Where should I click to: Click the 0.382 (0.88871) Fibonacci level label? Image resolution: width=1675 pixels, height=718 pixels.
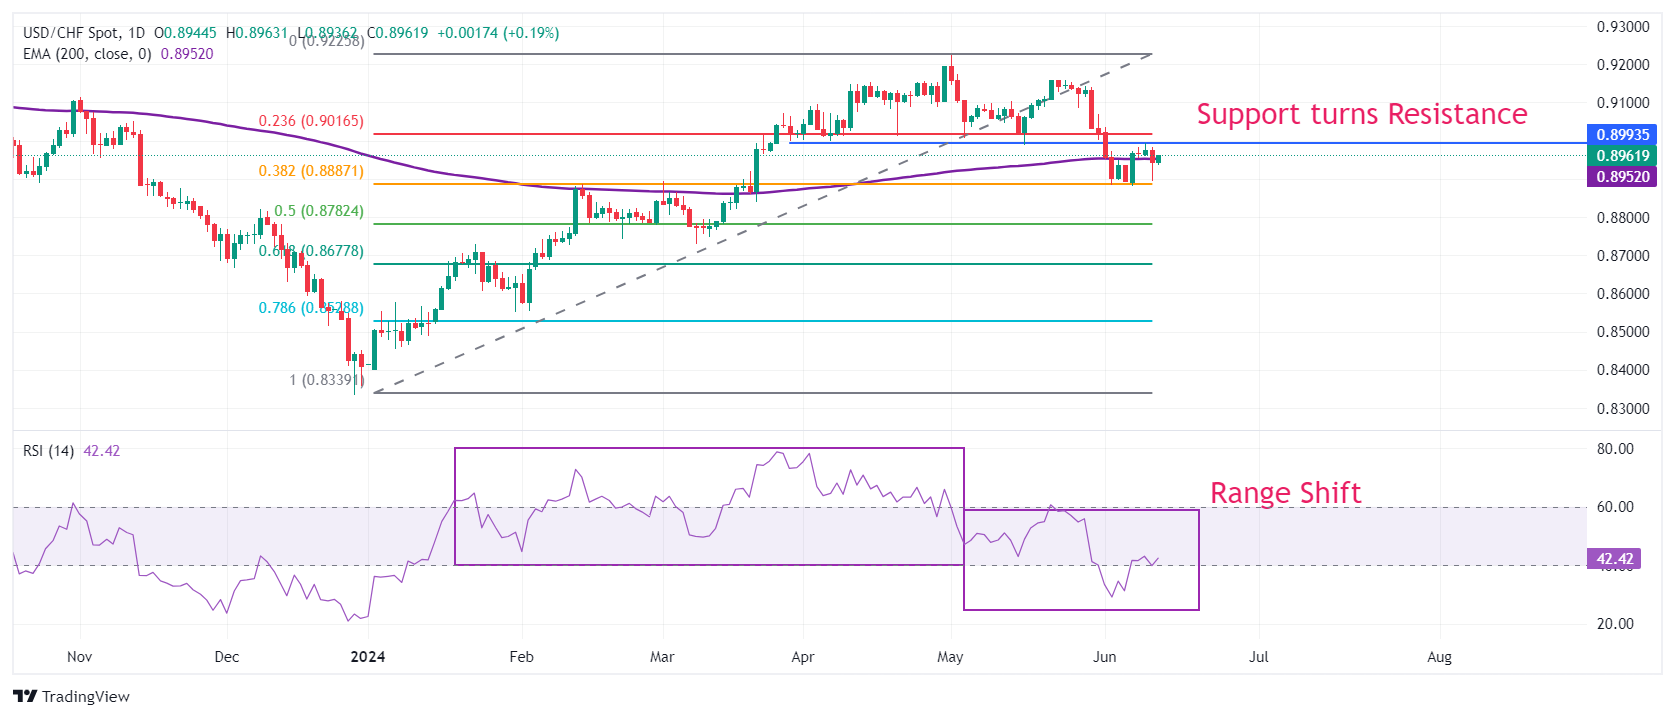(311, 171)
